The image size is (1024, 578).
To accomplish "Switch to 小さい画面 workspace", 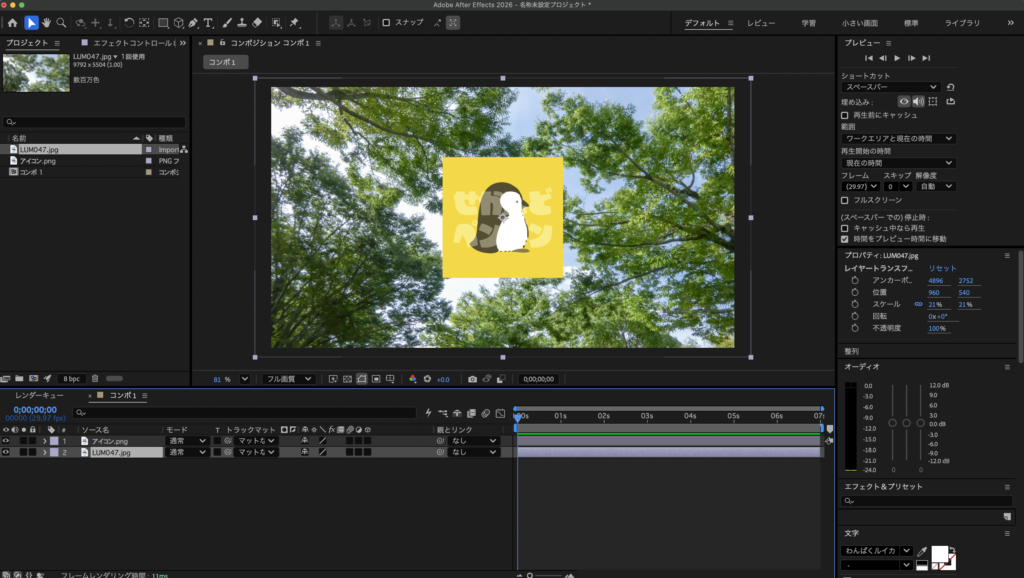I will click(859, 23).
